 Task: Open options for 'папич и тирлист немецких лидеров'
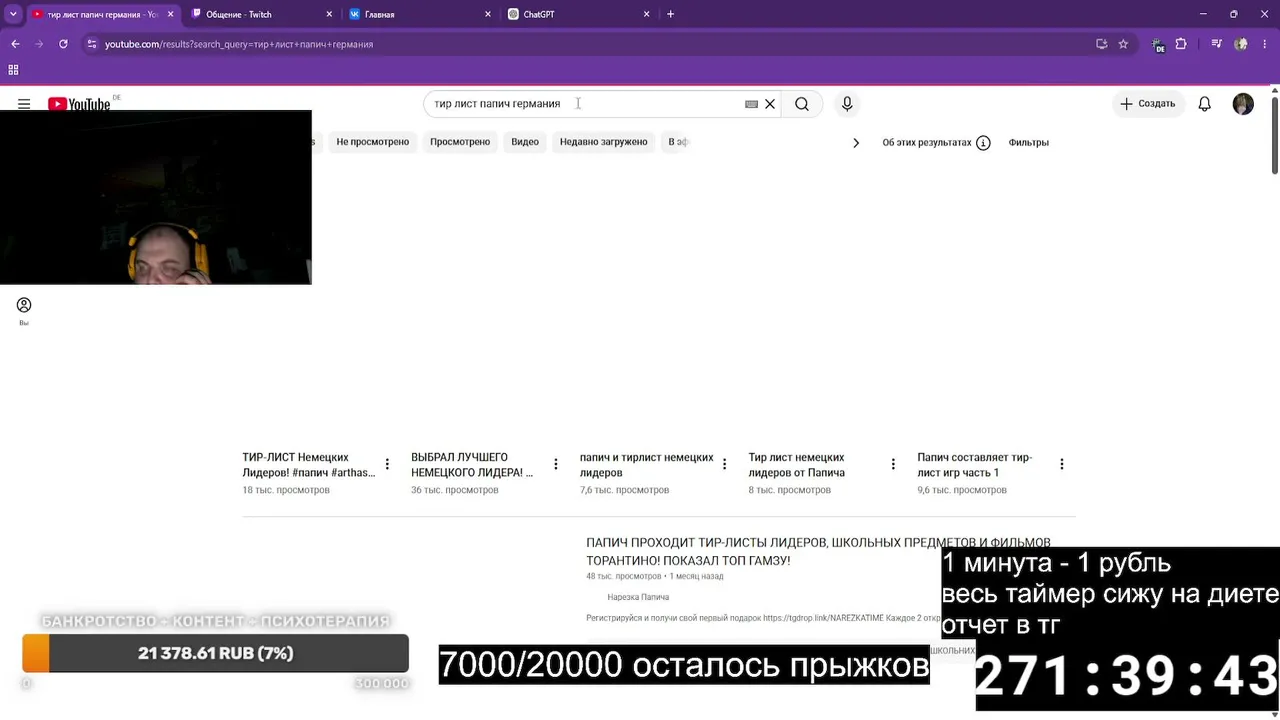pyautogui.click(x=724, y=464)
